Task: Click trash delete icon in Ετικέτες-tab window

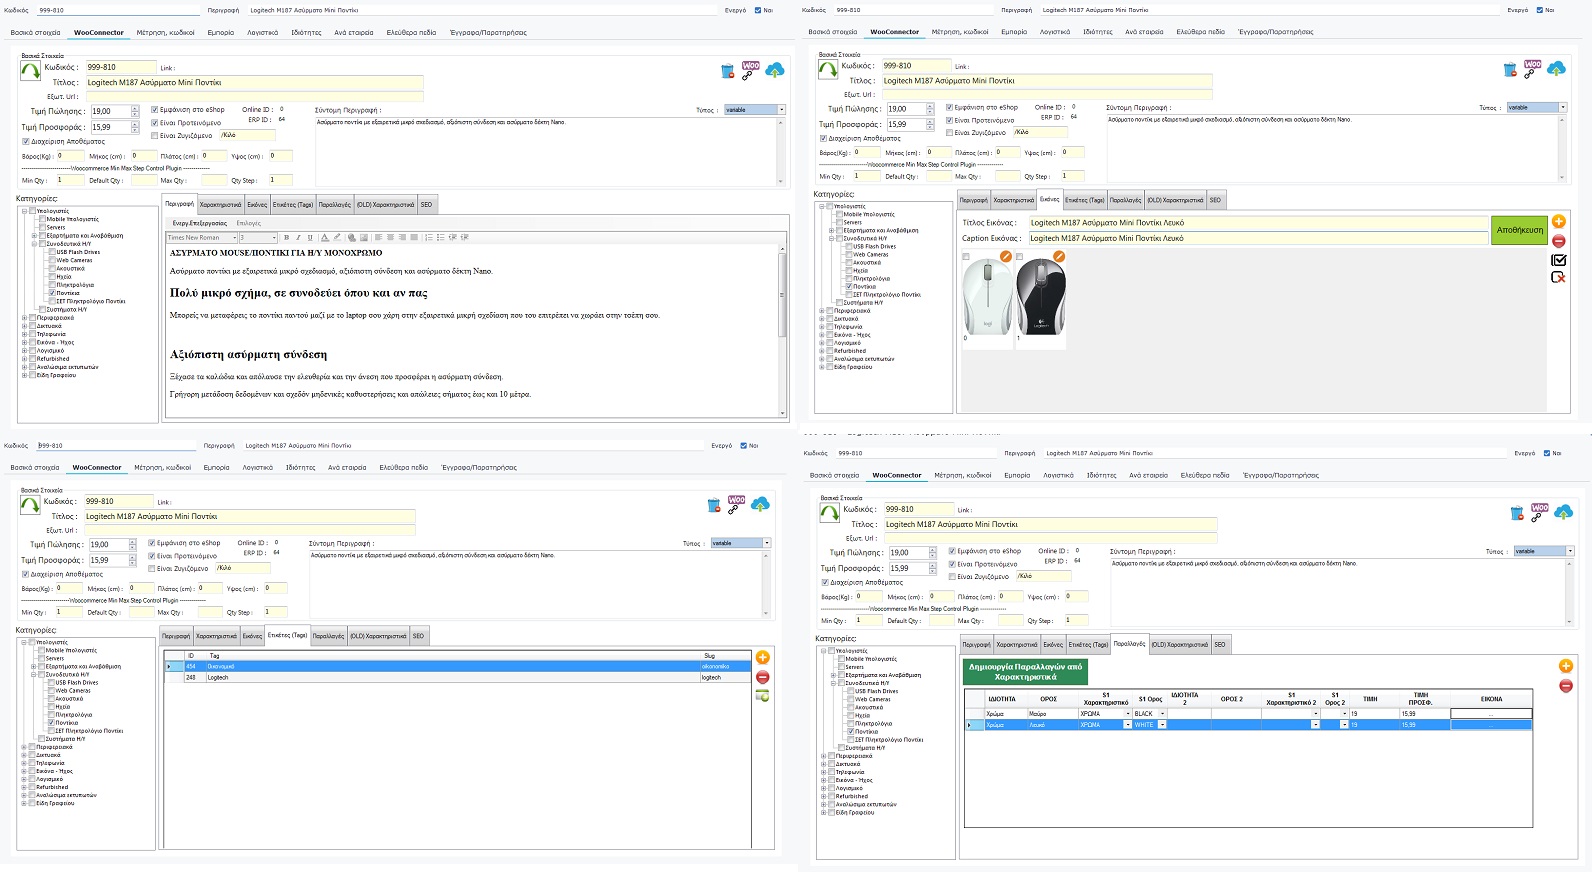Action: (714, 506)
